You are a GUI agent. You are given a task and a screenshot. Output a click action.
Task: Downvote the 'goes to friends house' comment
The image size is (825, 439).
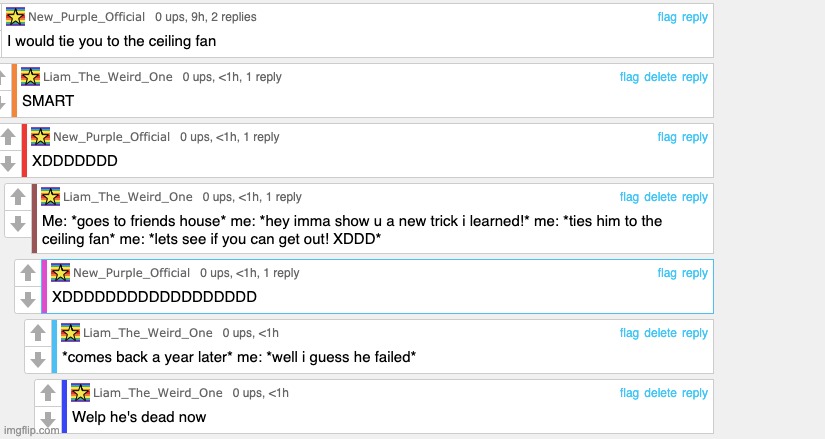coord(18,223)
